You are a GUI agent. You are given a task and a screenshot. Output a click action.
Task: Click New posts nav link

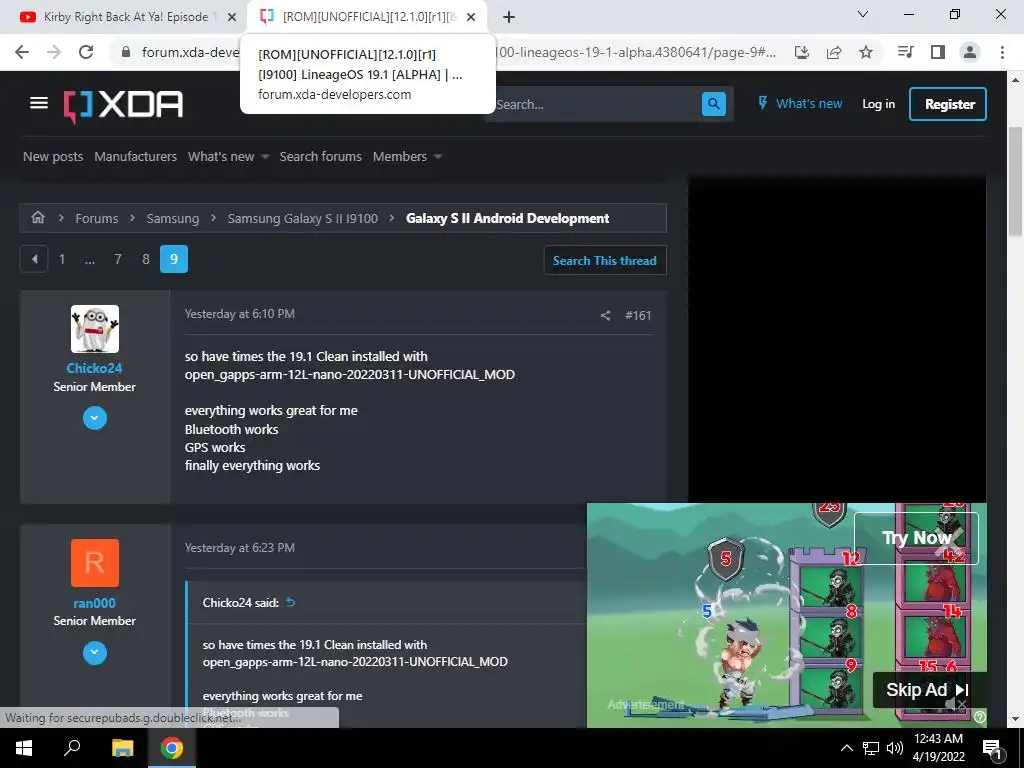coord(53,156)
